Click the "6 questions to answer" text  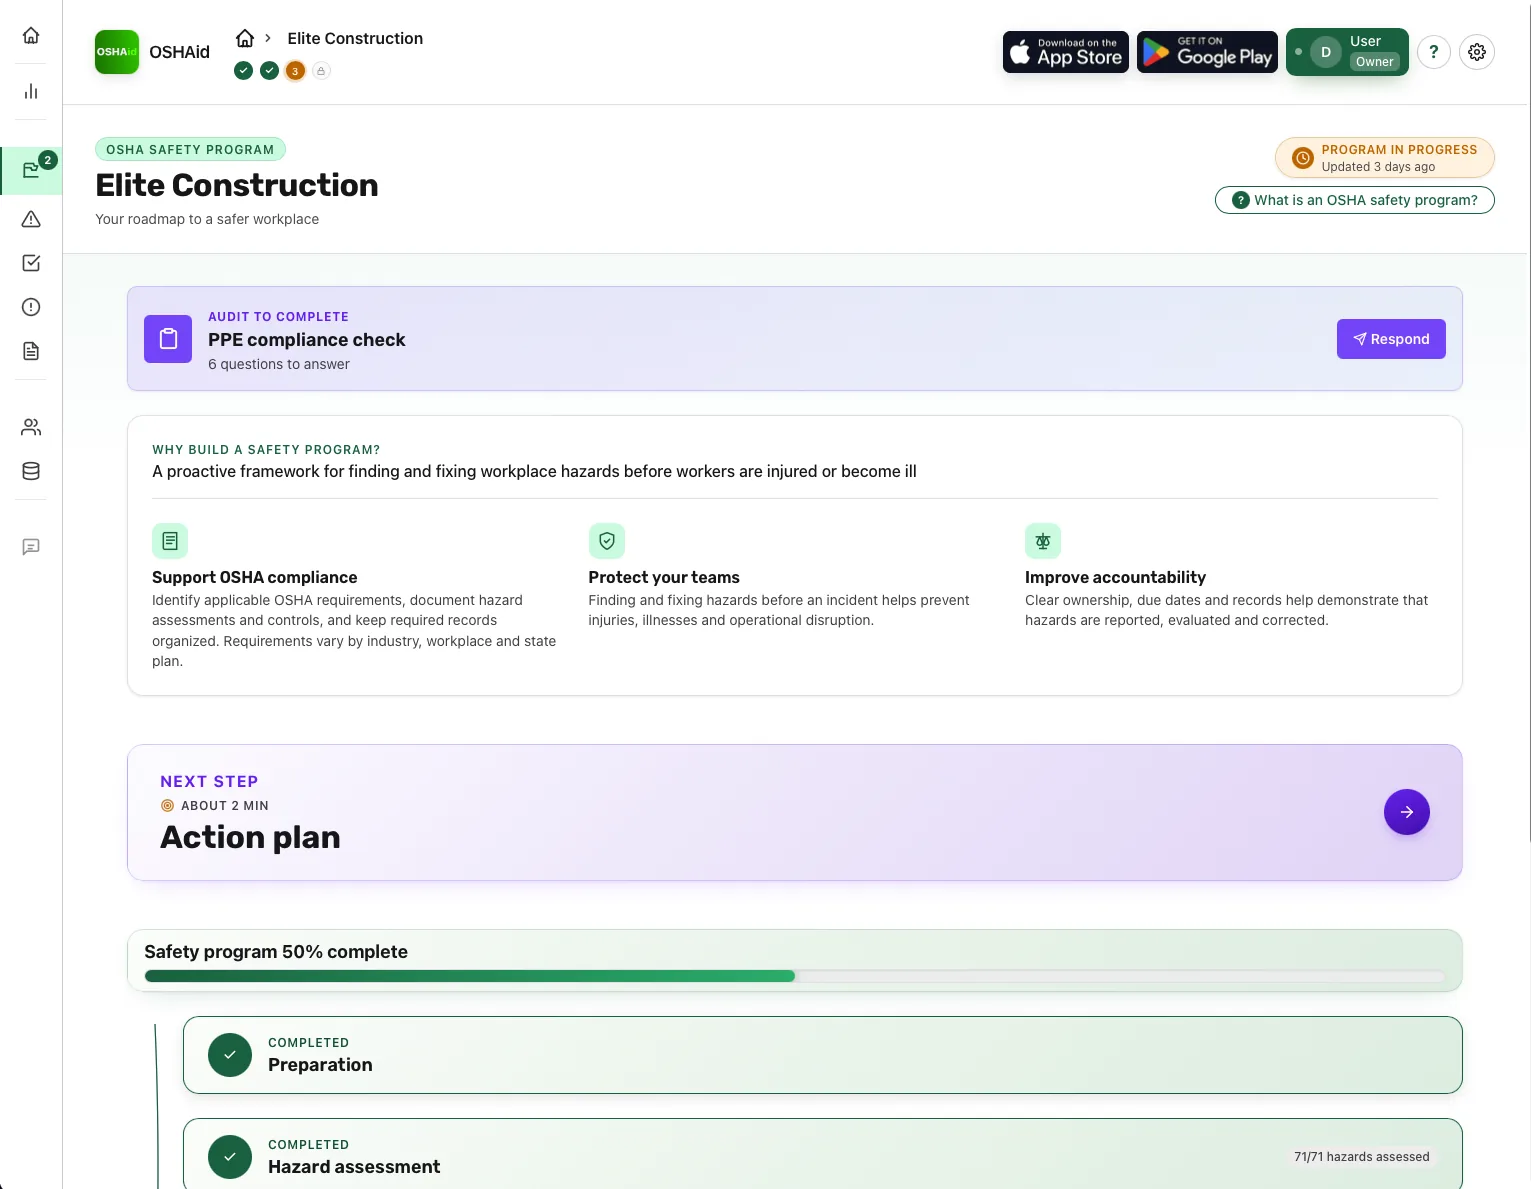[279, 364]
